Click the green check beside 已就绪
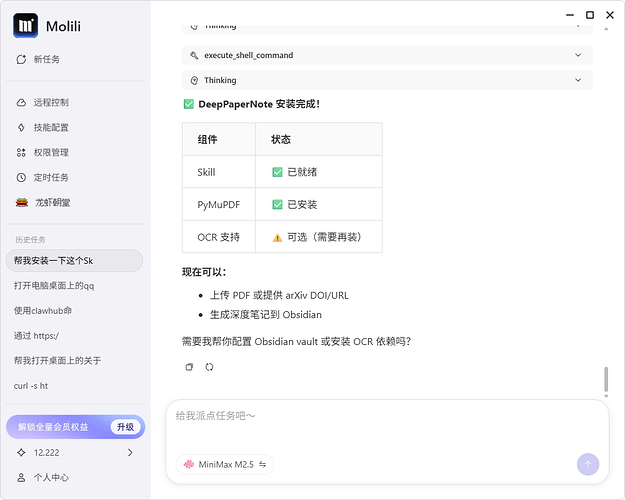The width and height of the screenshot is (625, 500). [x=277, y=172]
